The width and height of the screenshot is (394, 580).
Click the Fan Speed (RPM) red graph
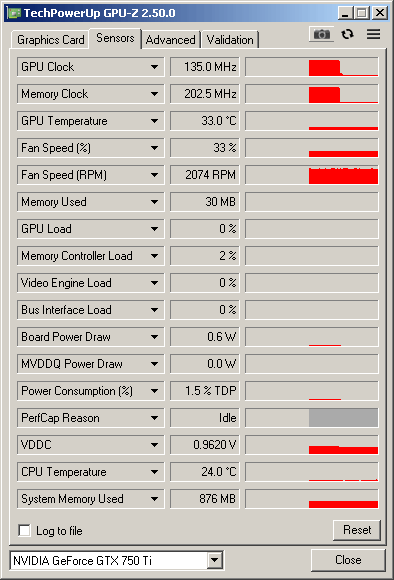point(343,176)
